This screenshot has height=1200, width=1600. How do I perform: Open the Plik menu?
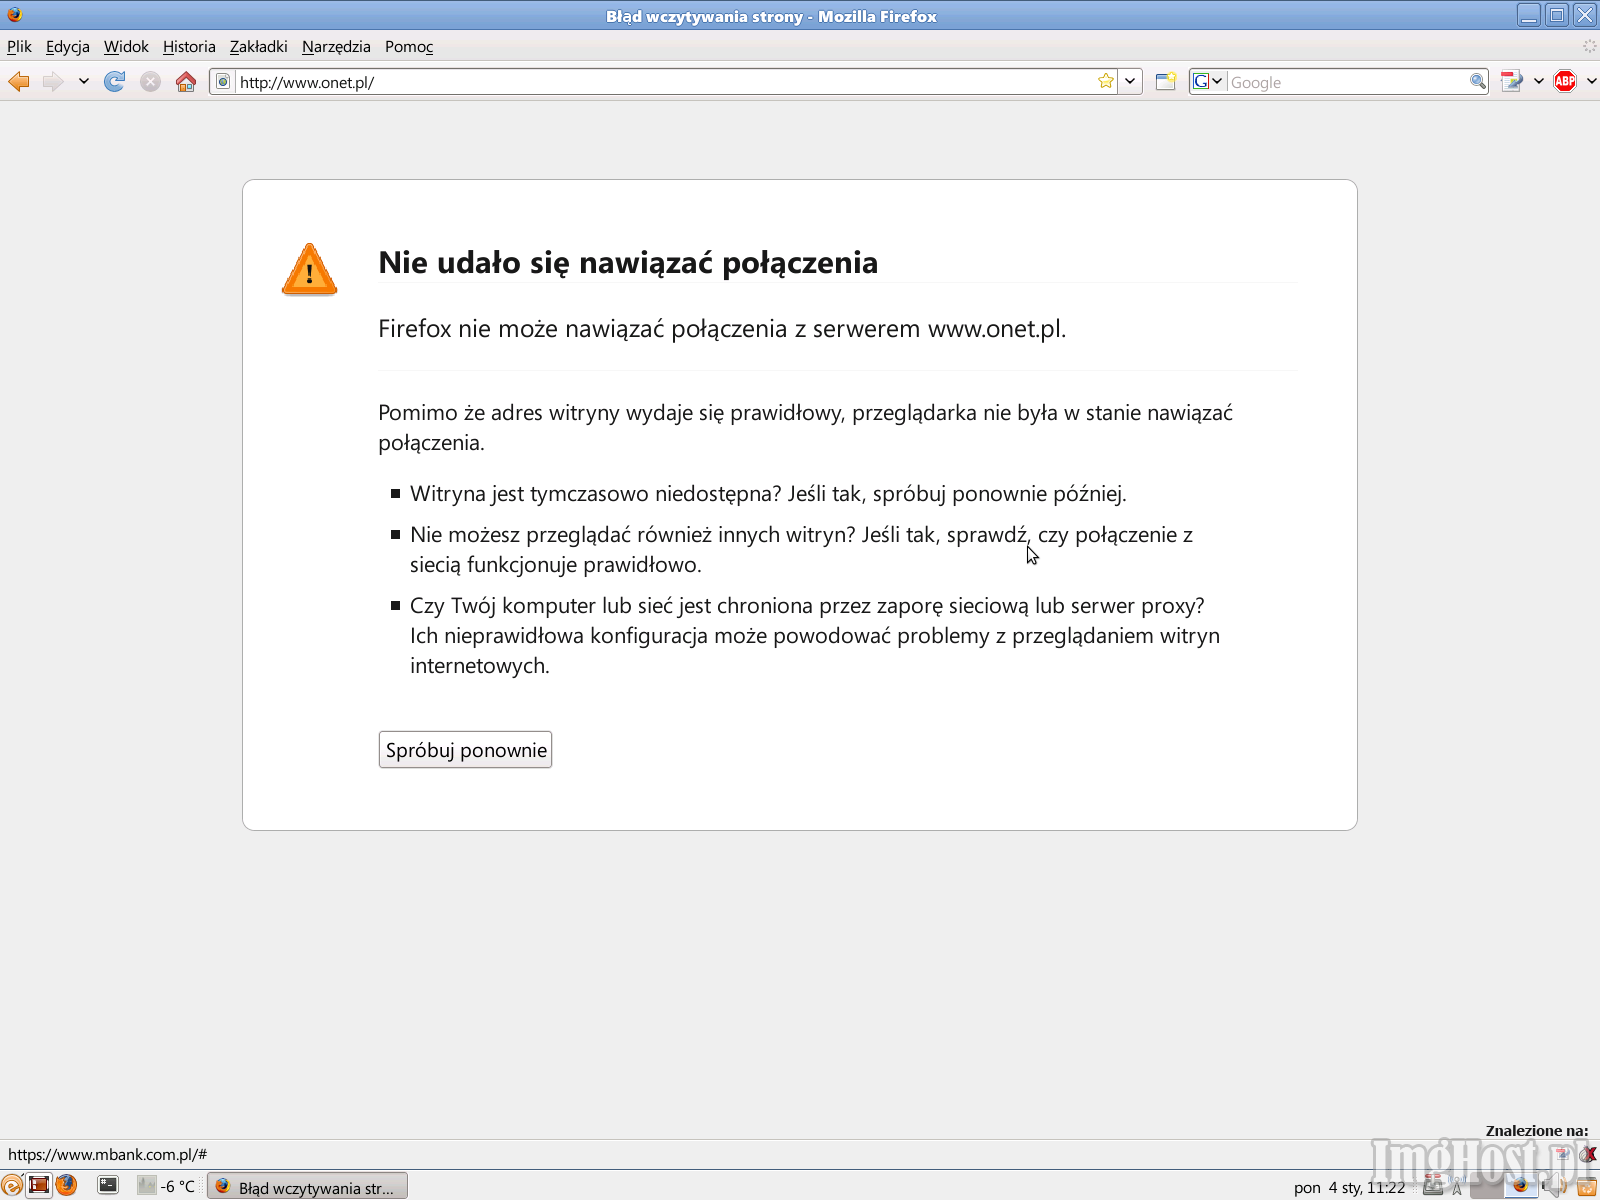19,46
